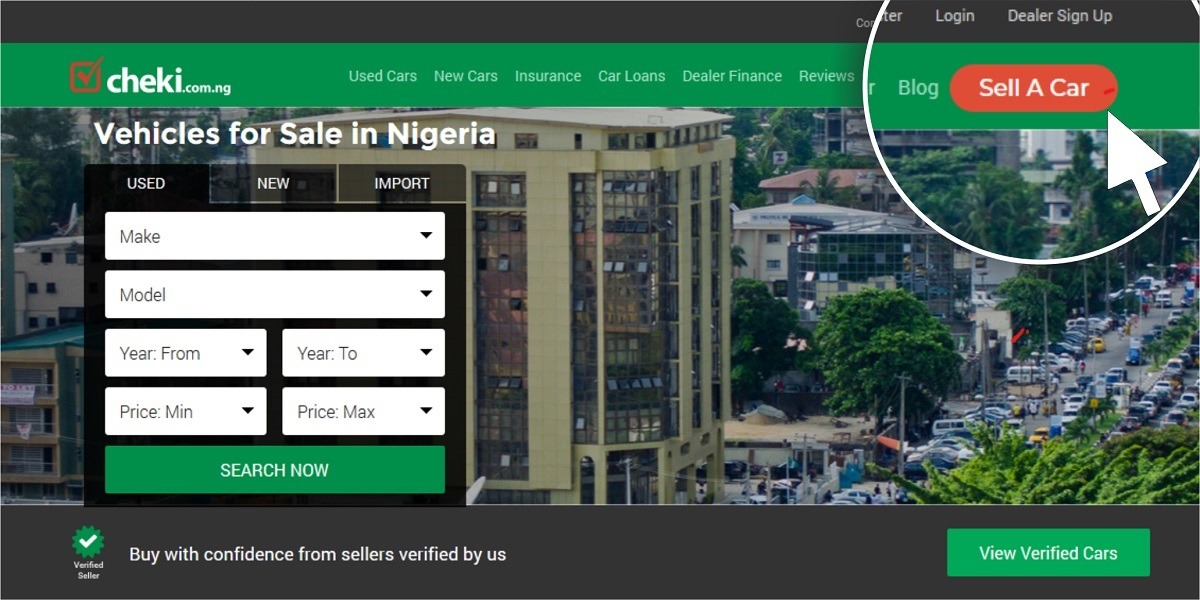
Task: Choose the Year: To dropdown
Action: (x=364, y=353)
